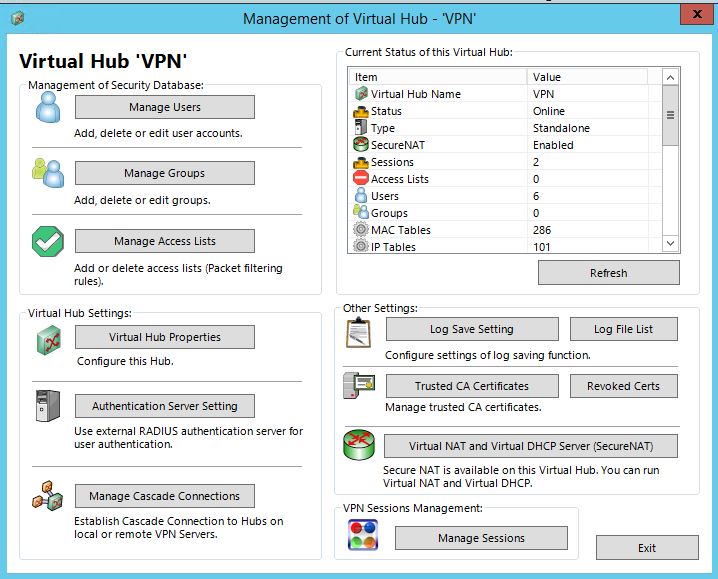The image size is (718, 579).
Task: Open Revoked Certs settings
Action: click(x=624, y=386)
